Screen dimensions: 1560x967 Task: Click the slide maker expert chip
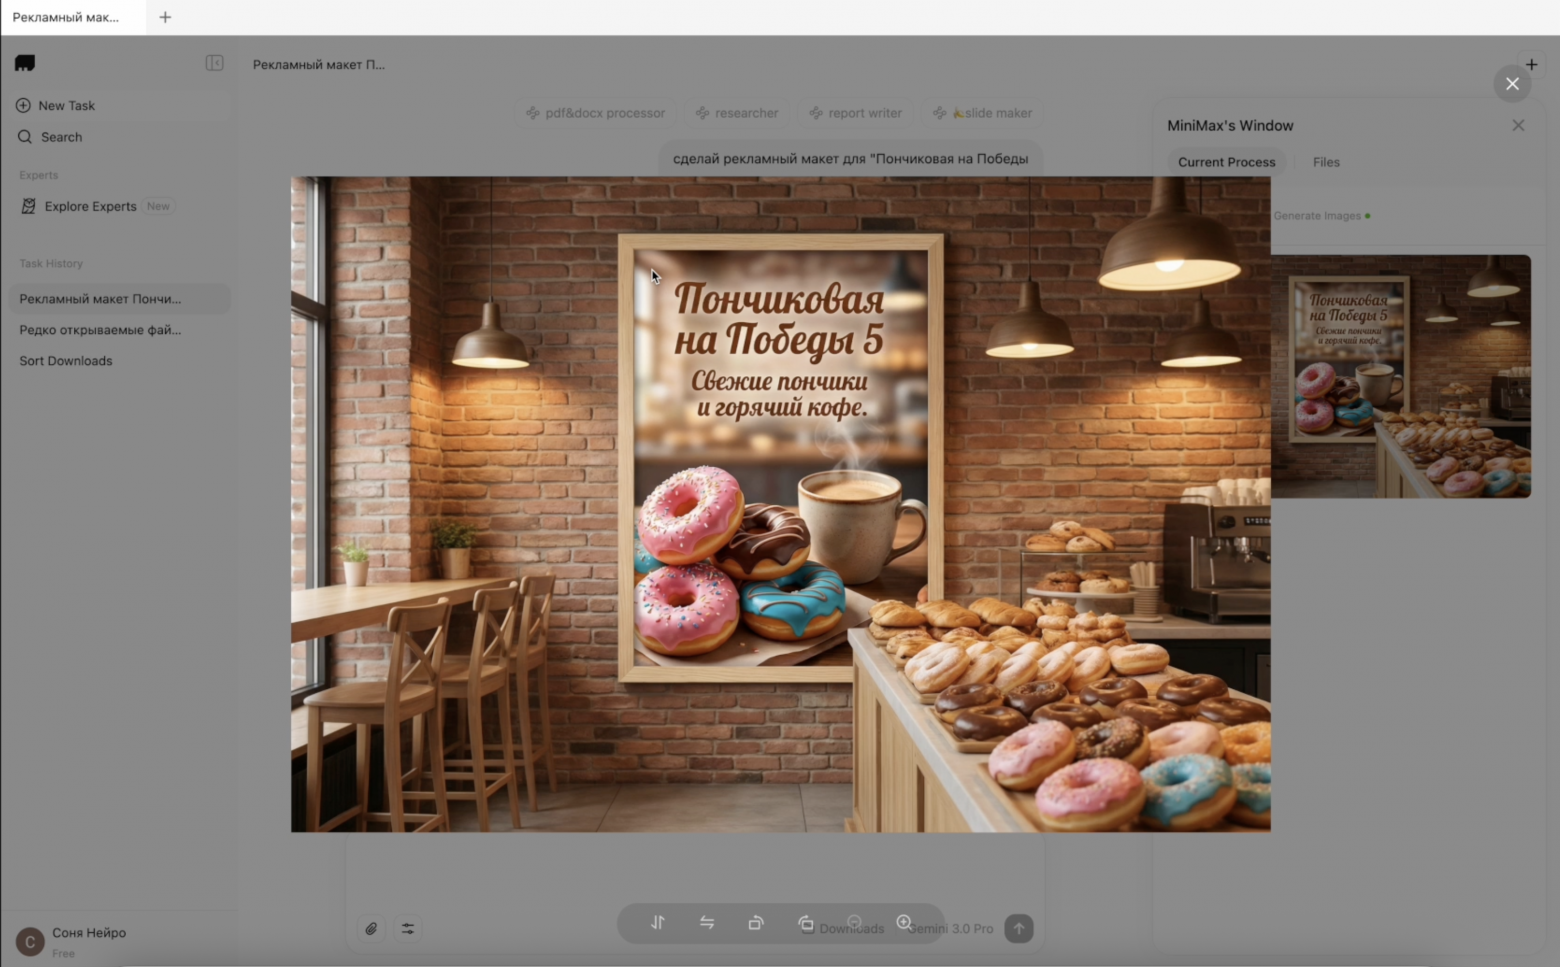point(983,113)
